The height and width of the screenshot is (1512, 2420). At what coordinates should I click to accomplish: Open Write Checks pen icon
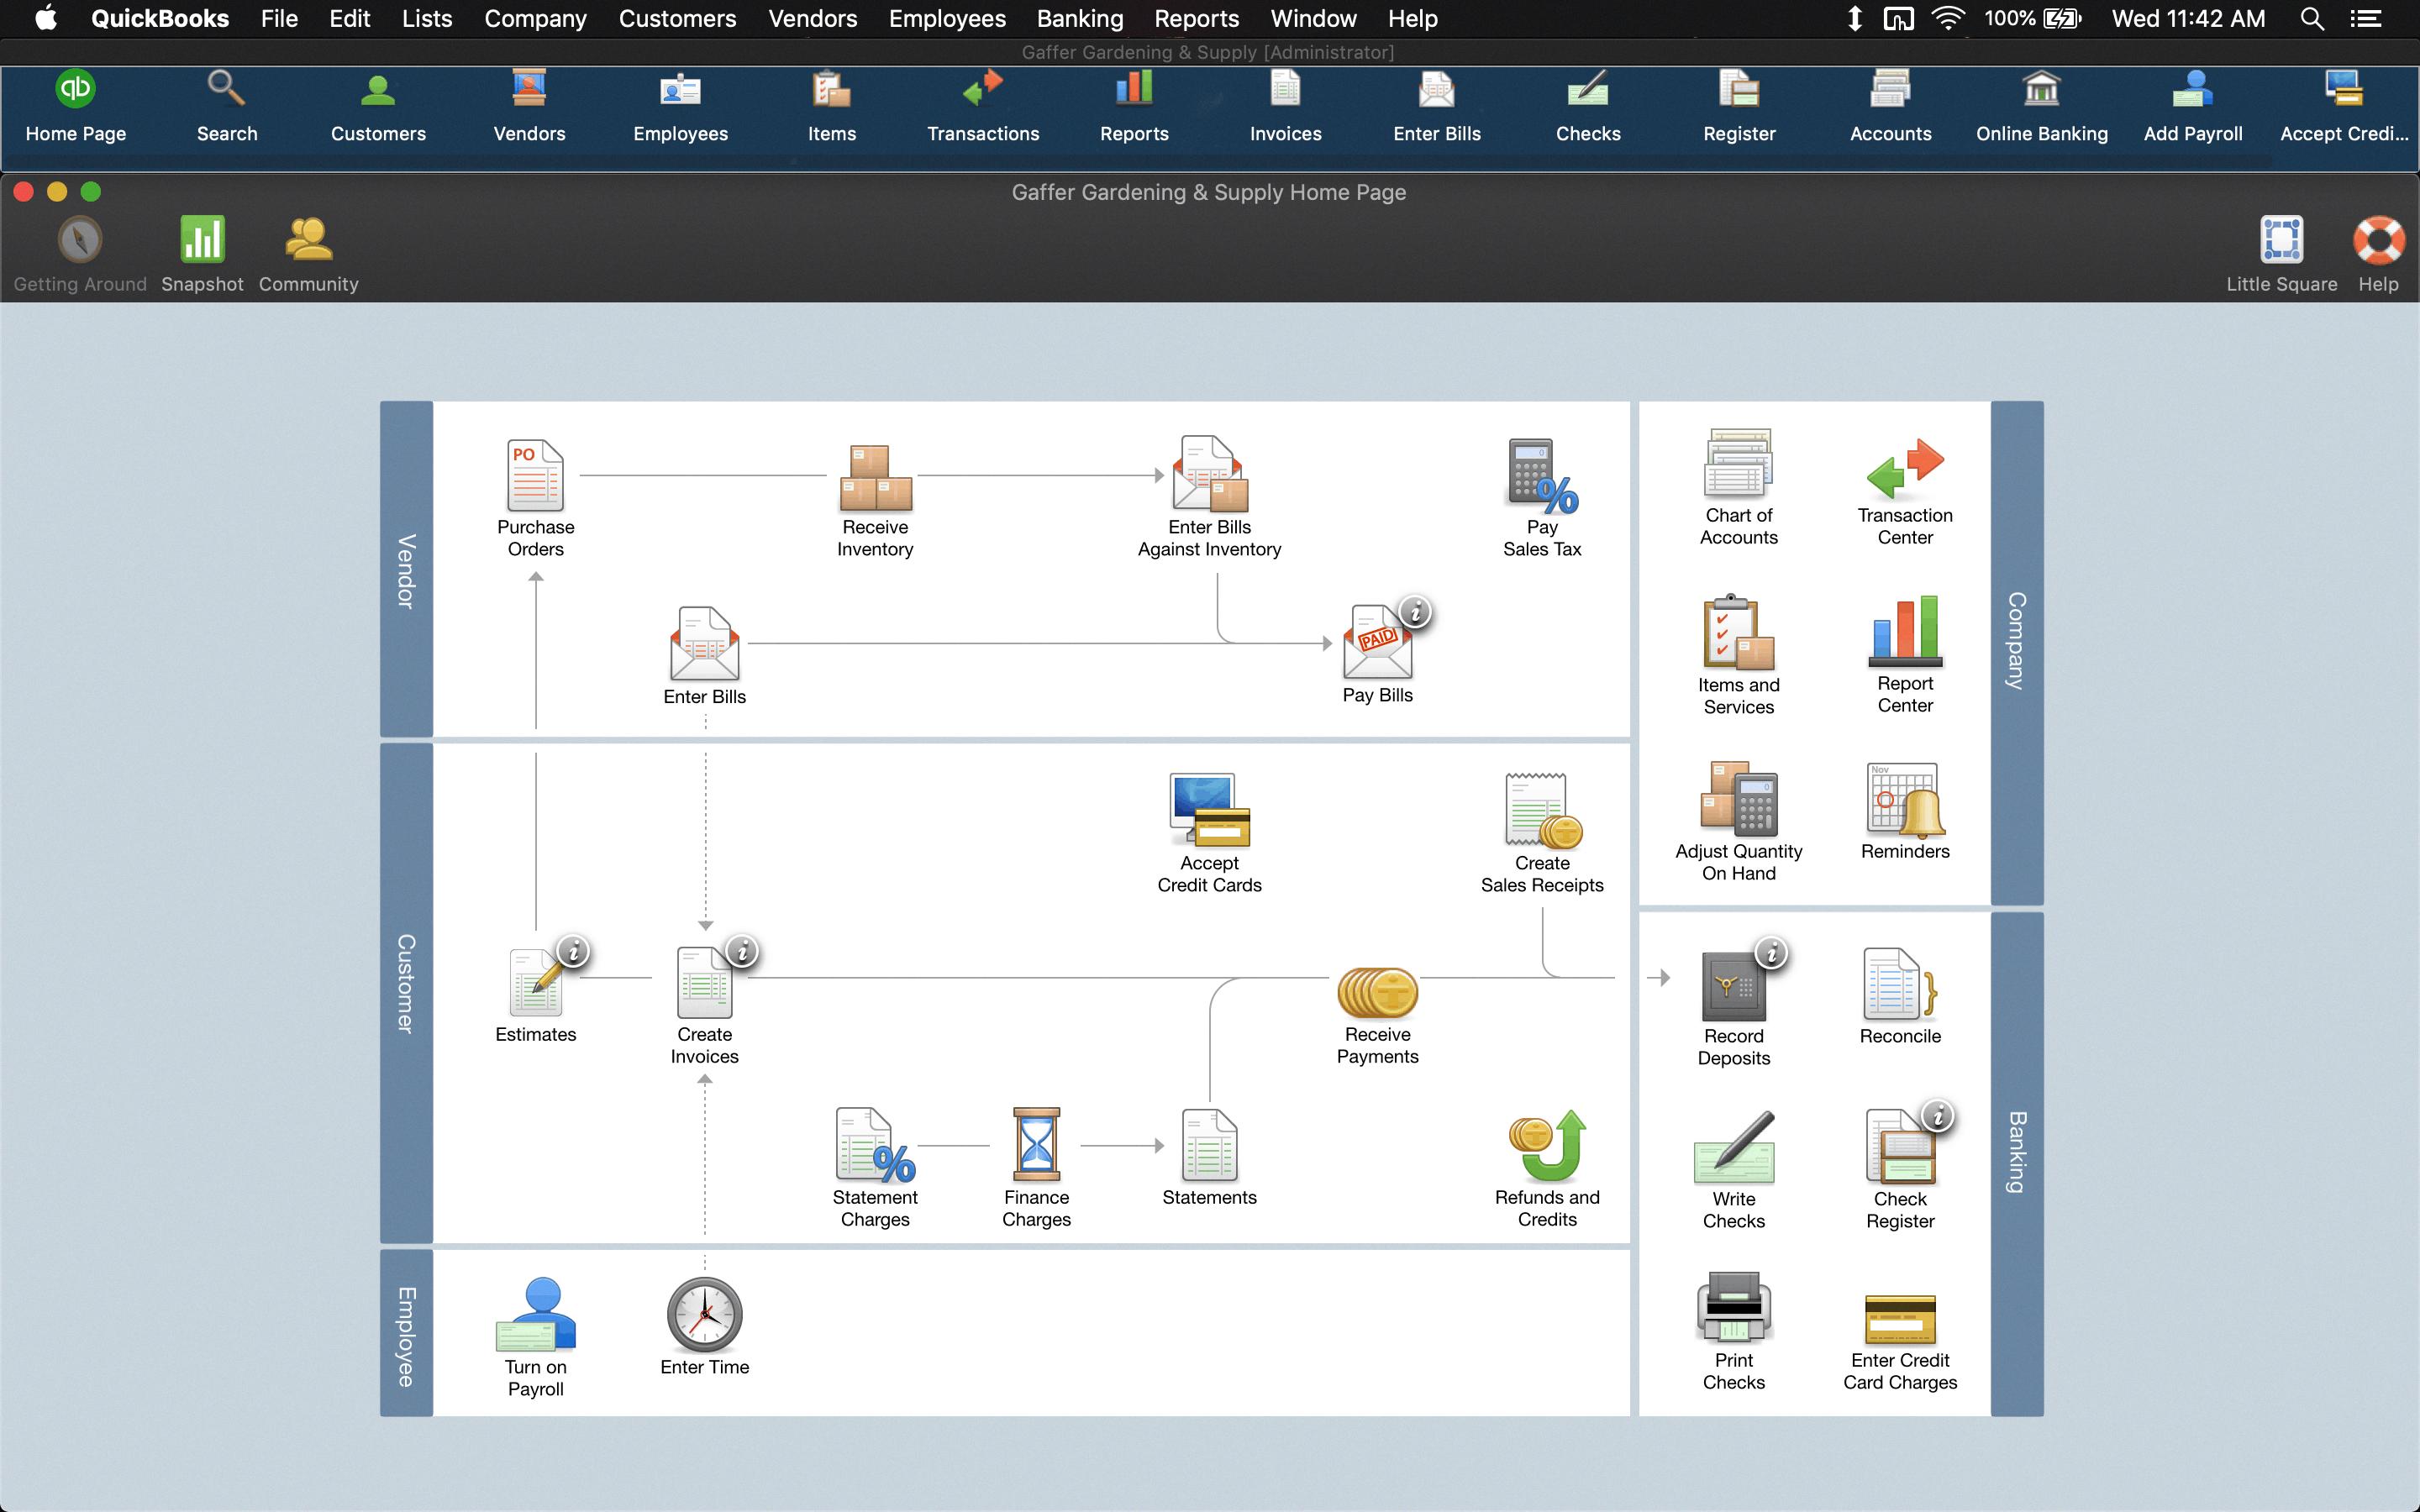(x=1734, y=1146)
